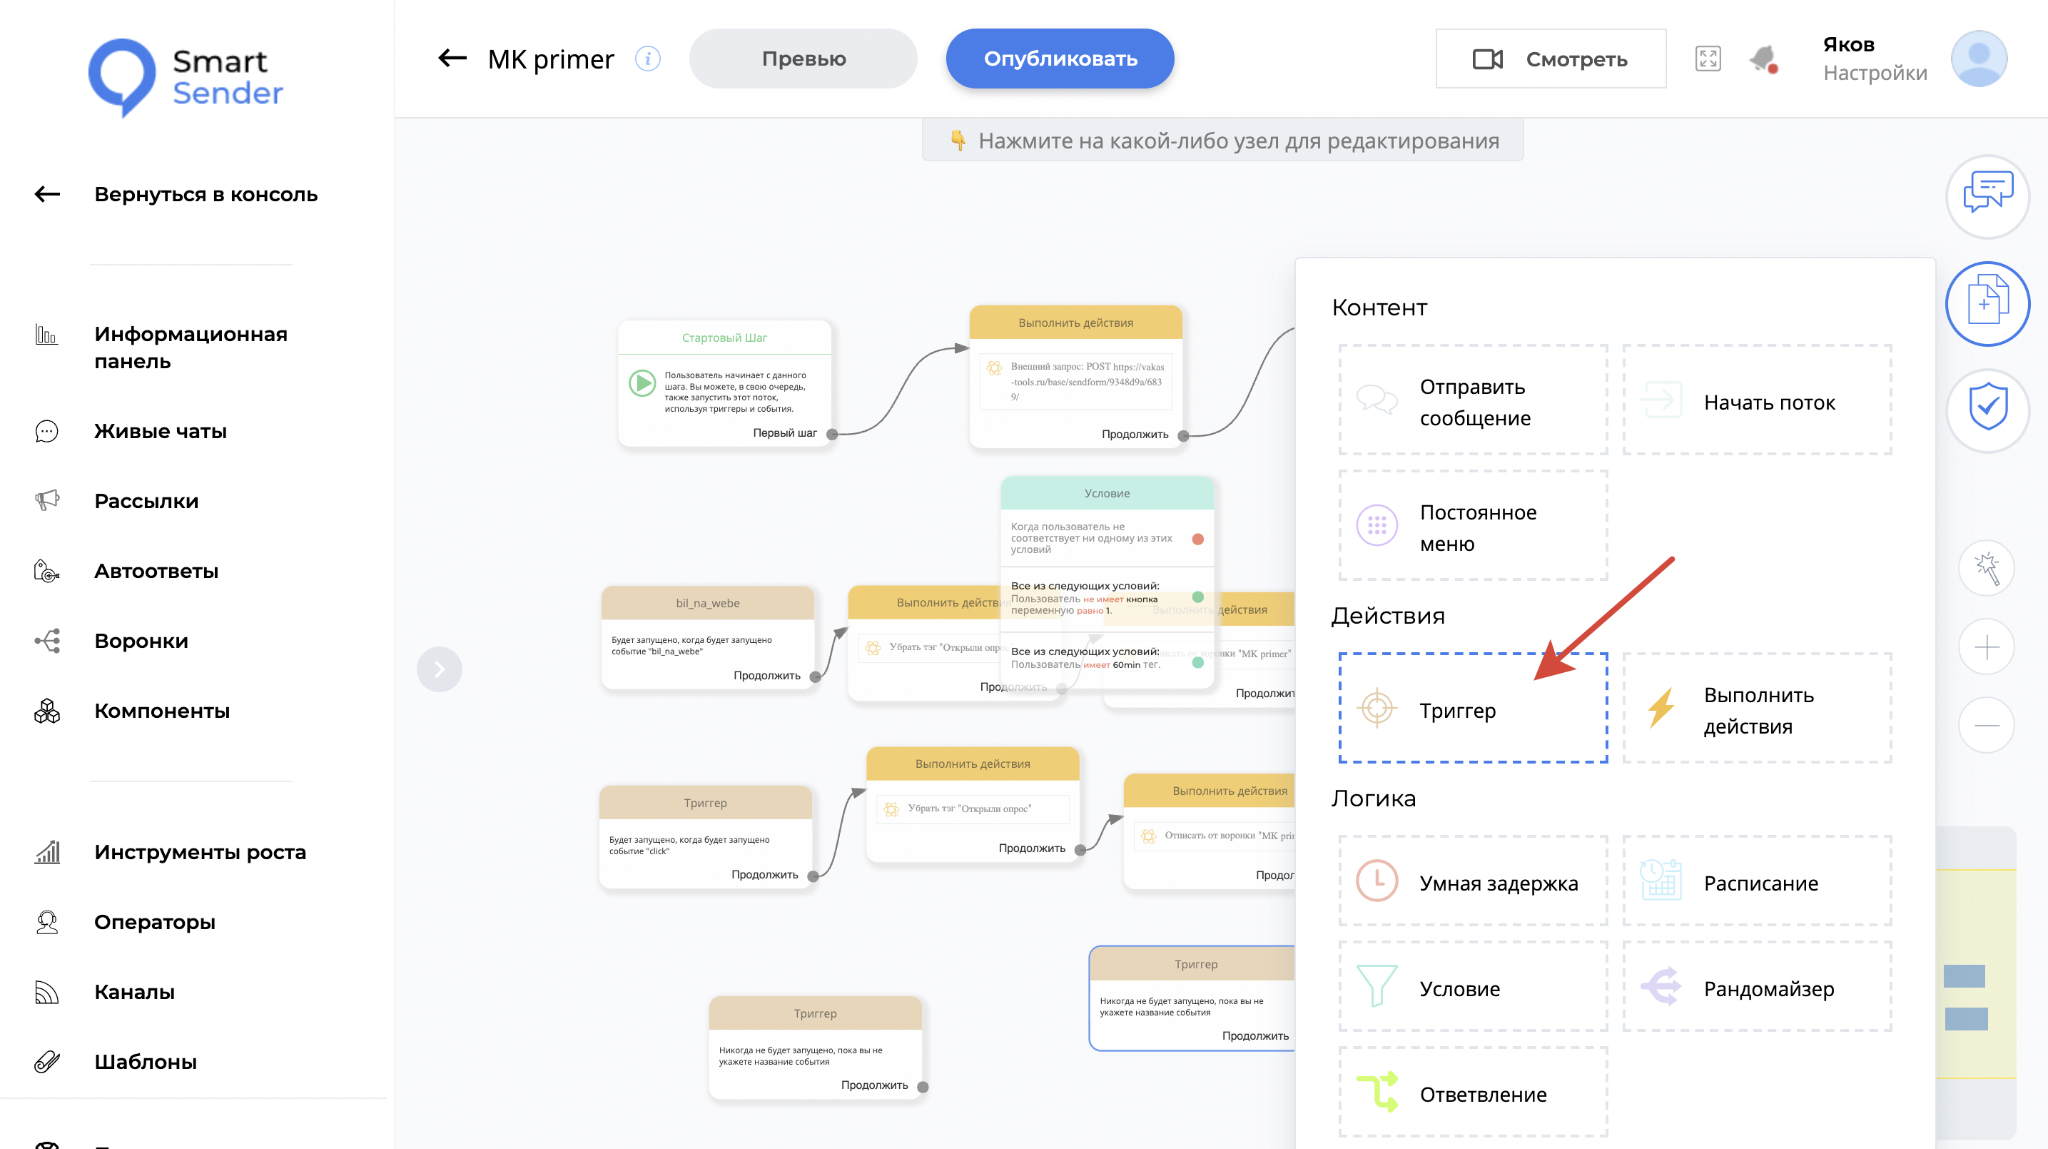Zoom in with the plus button

coord(1986,647)
